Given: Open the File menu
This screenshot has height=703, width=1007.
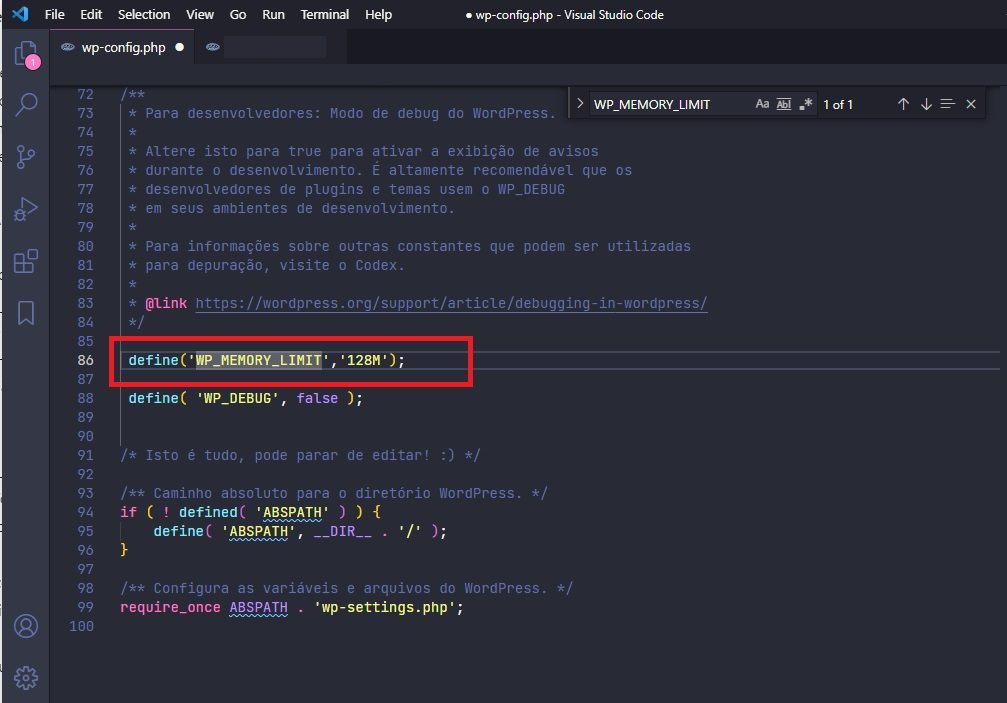Looking at the screenshot, I should click(x=55, y=14).
